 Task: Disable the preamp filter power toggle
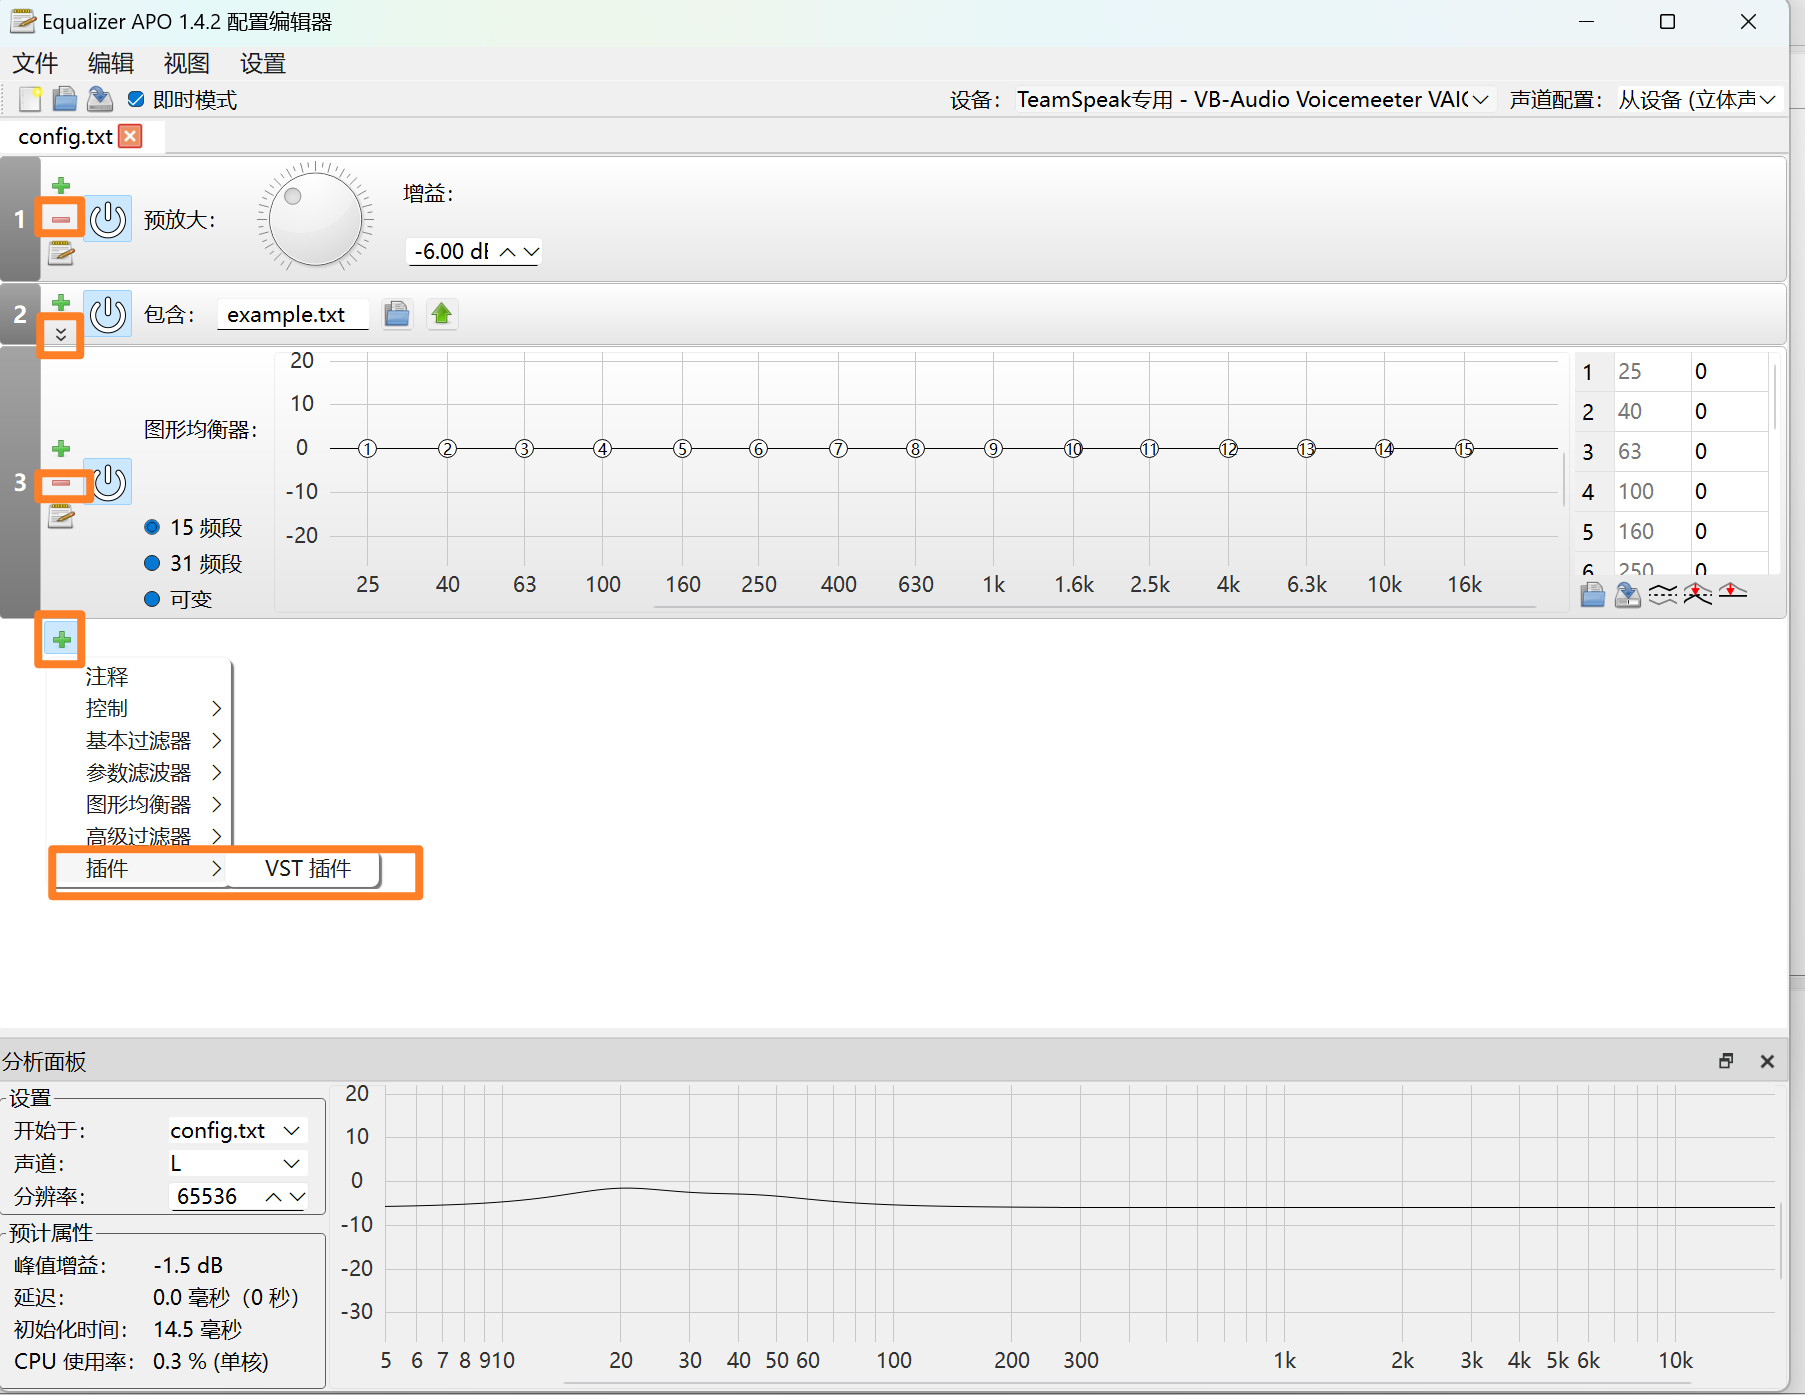coord(108,219)
